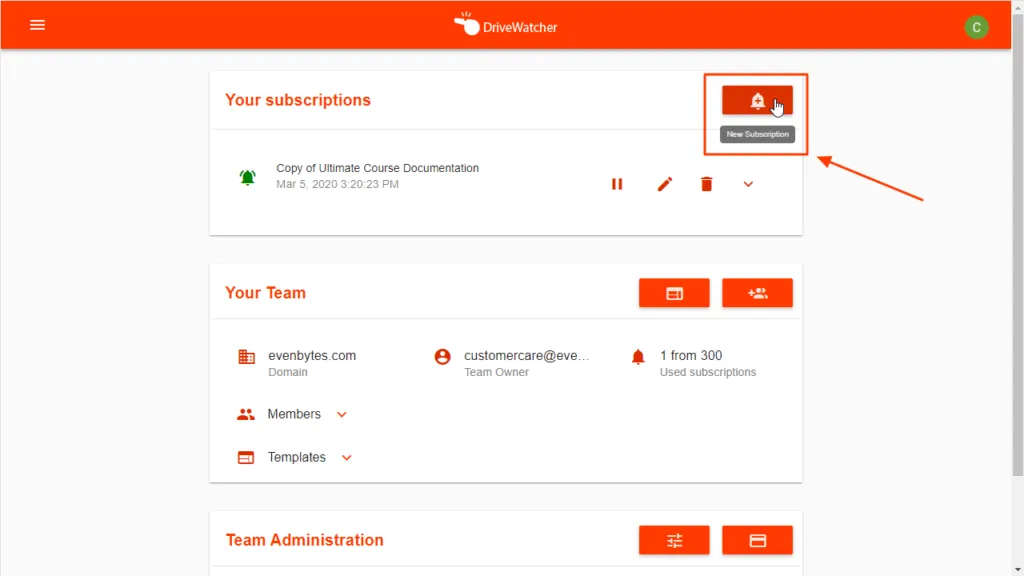
Task: Expand the subscription details chevron
Action: [x=748, y=184]
